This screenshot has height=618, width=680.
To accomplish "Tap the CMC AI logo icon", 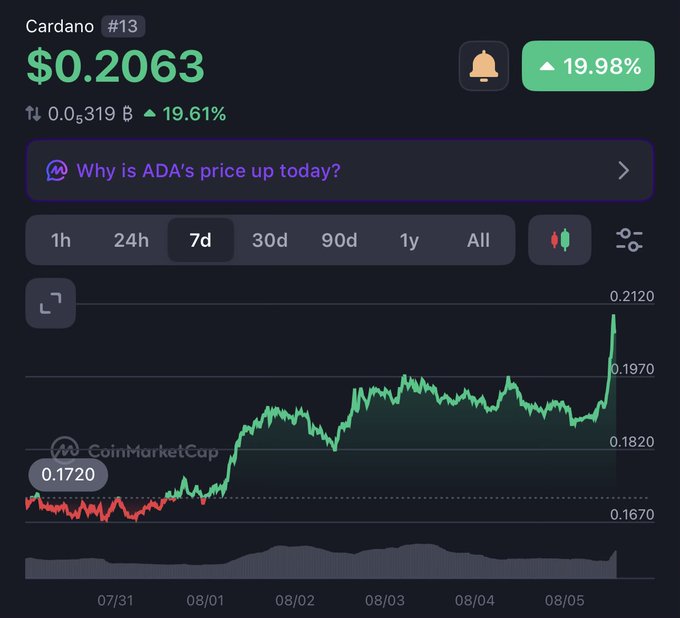I will 57,170.
